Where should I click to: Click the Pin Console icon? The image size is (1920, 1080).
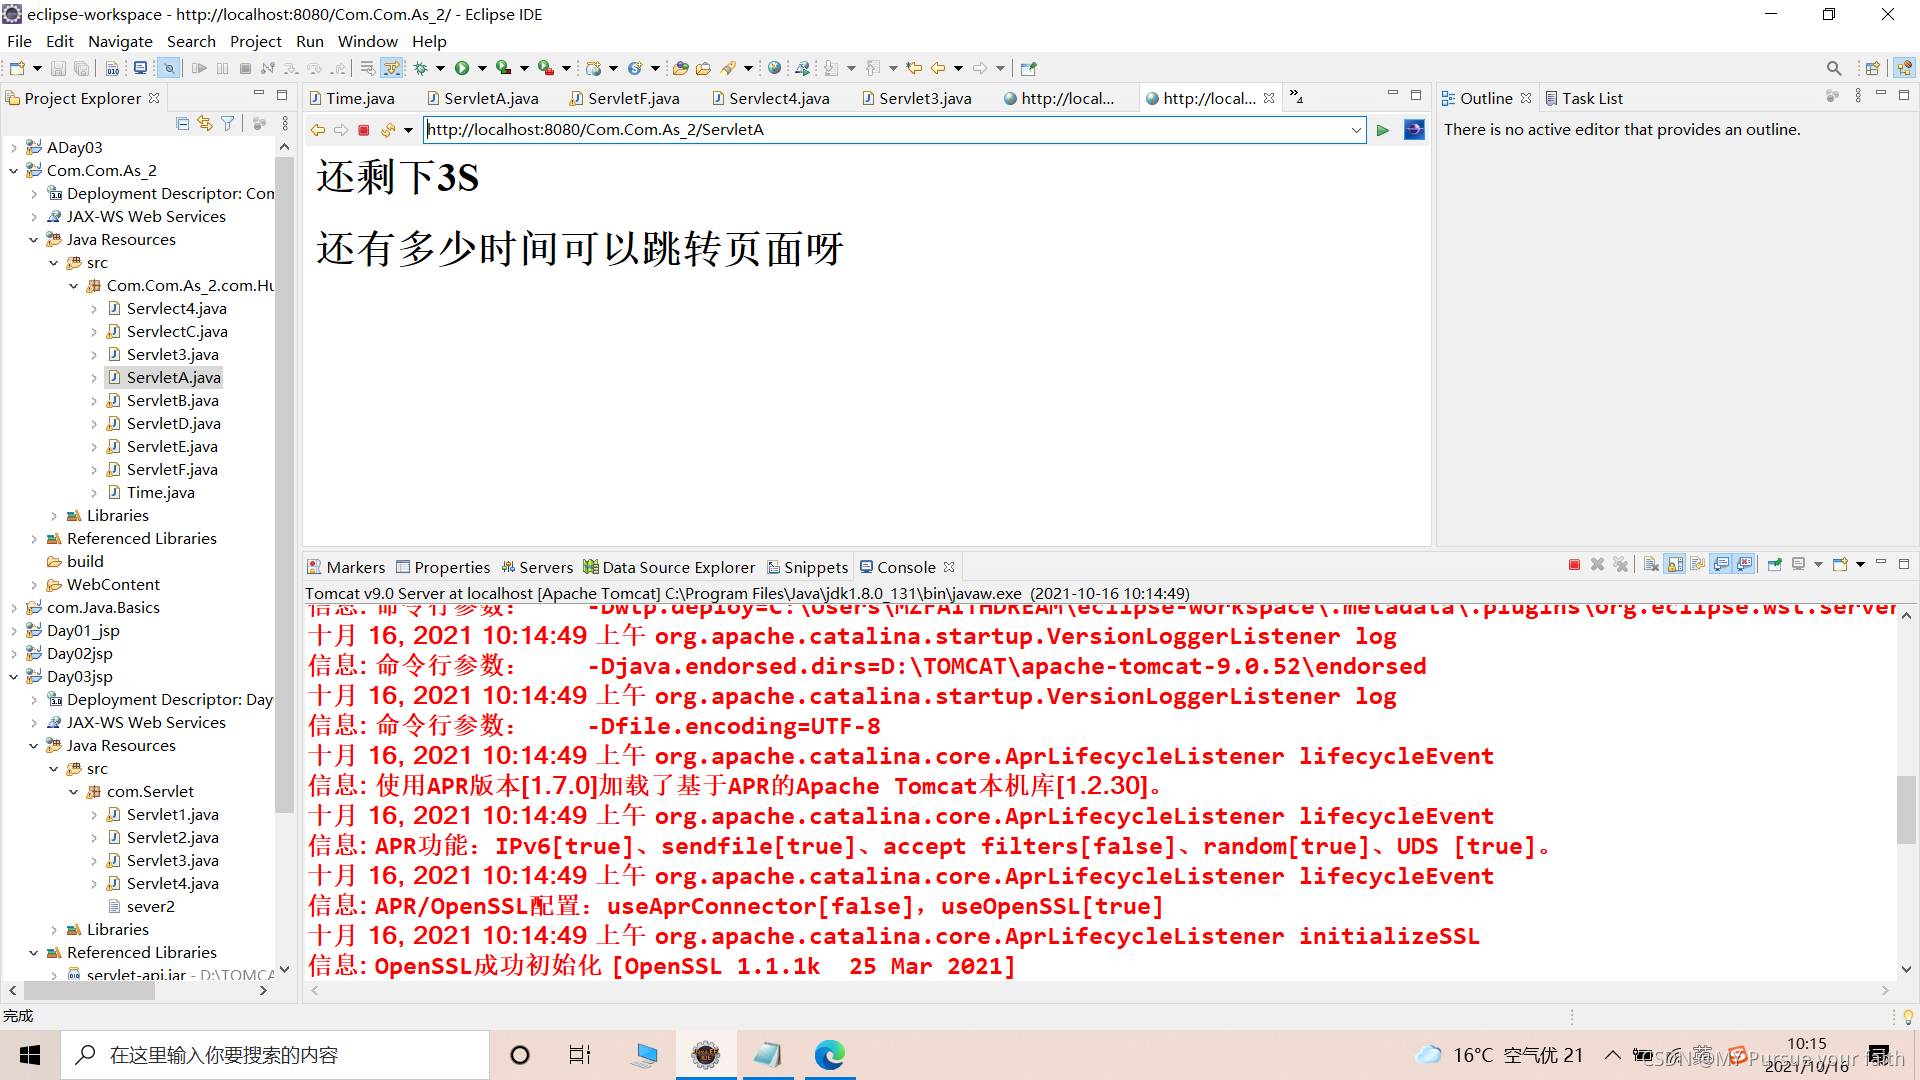pos(1775,565)
